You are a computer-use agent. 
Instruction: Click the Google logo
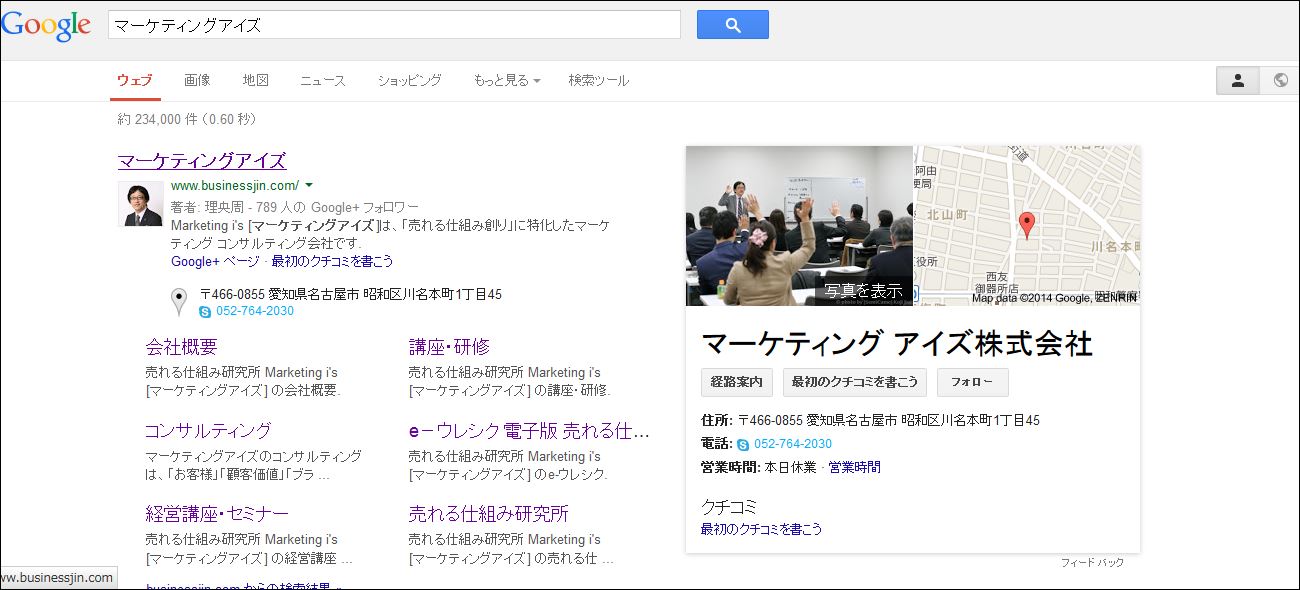click(46, 27)
